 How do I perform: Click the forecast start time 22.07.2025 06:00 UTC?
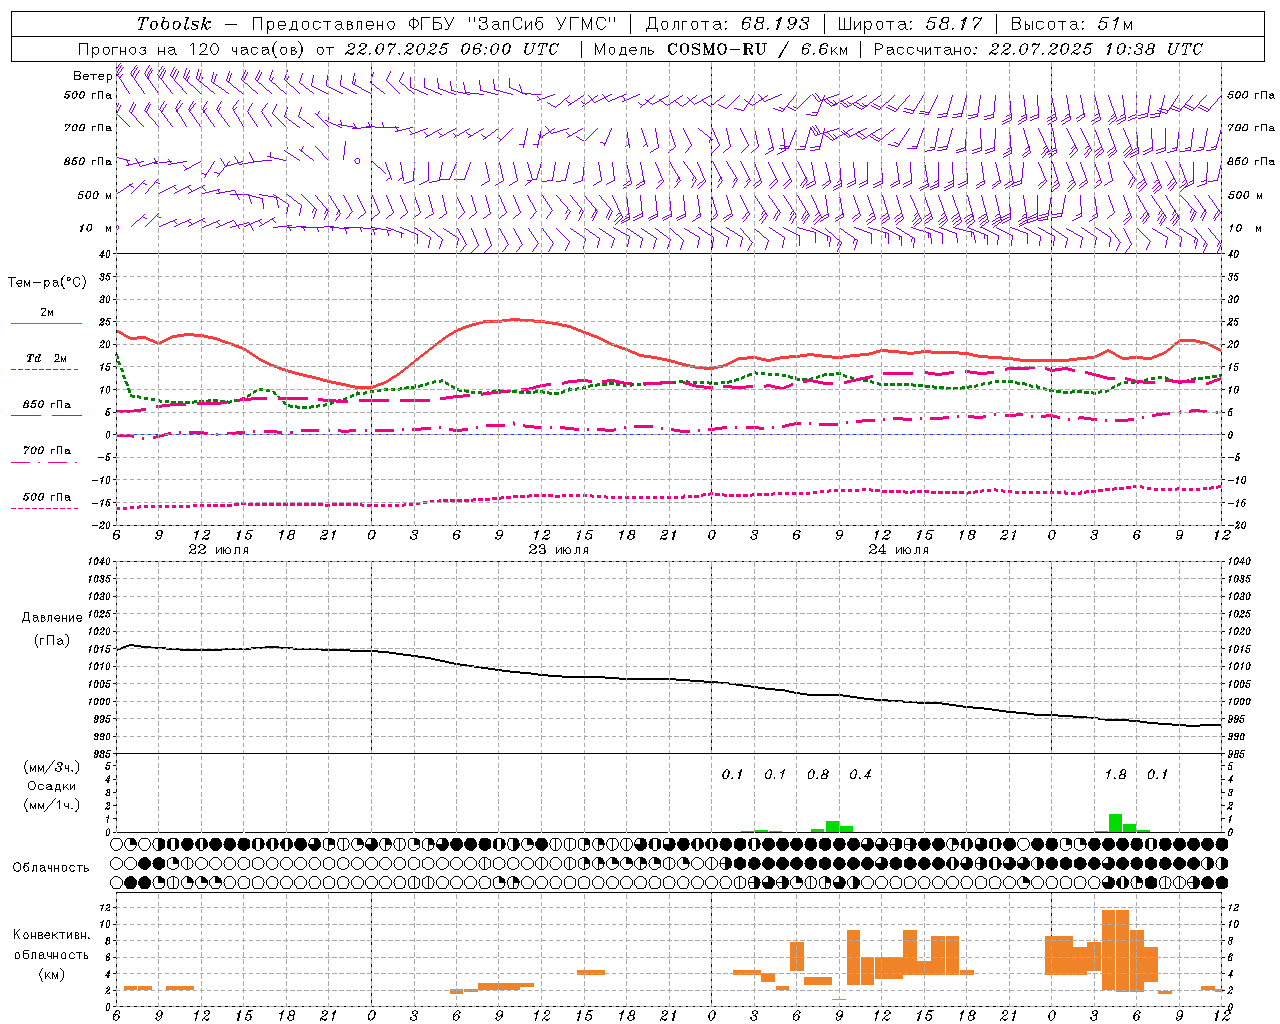click(452, 49)
